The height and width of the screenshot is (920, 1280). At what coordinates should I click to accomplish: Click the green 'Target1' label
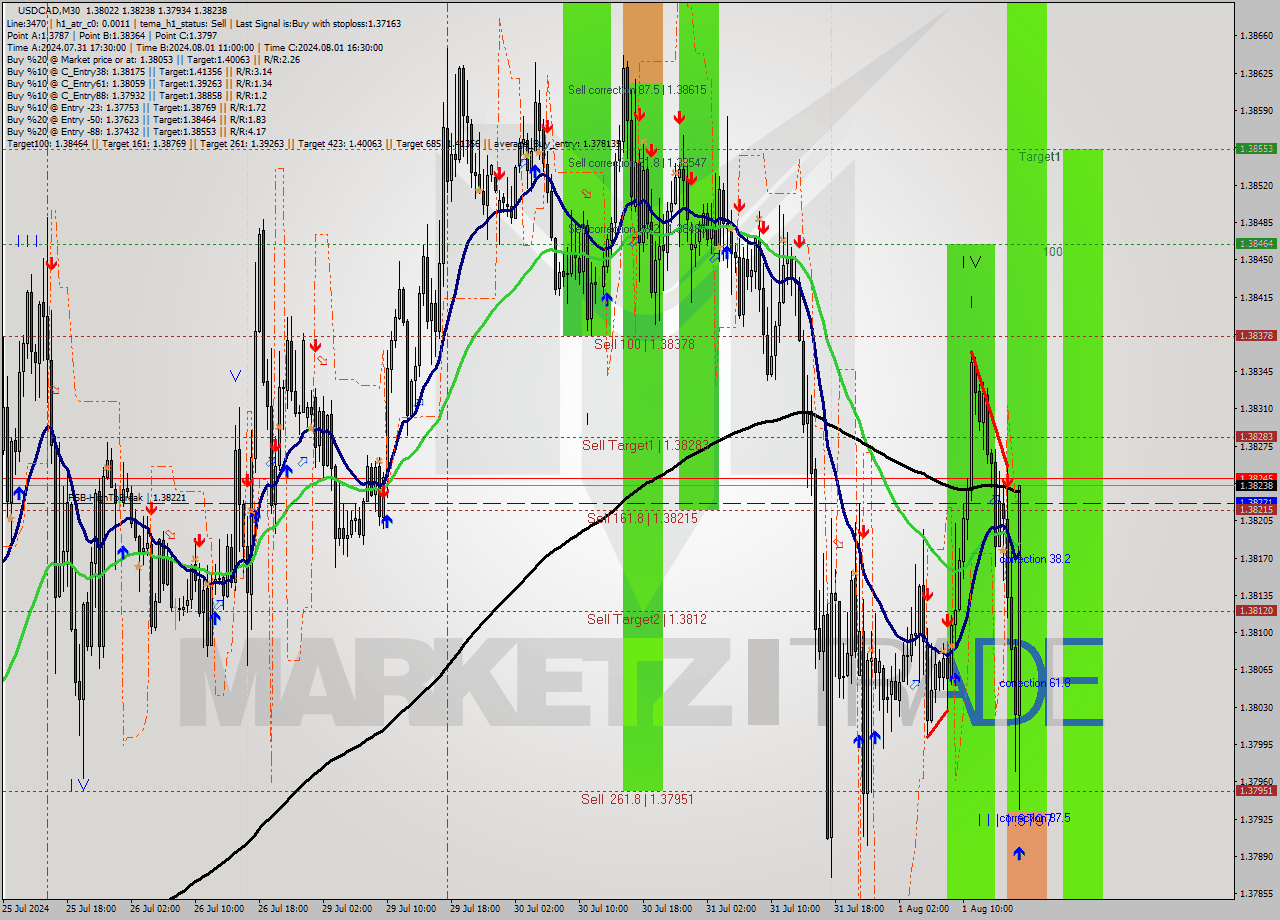point(1040,157)
